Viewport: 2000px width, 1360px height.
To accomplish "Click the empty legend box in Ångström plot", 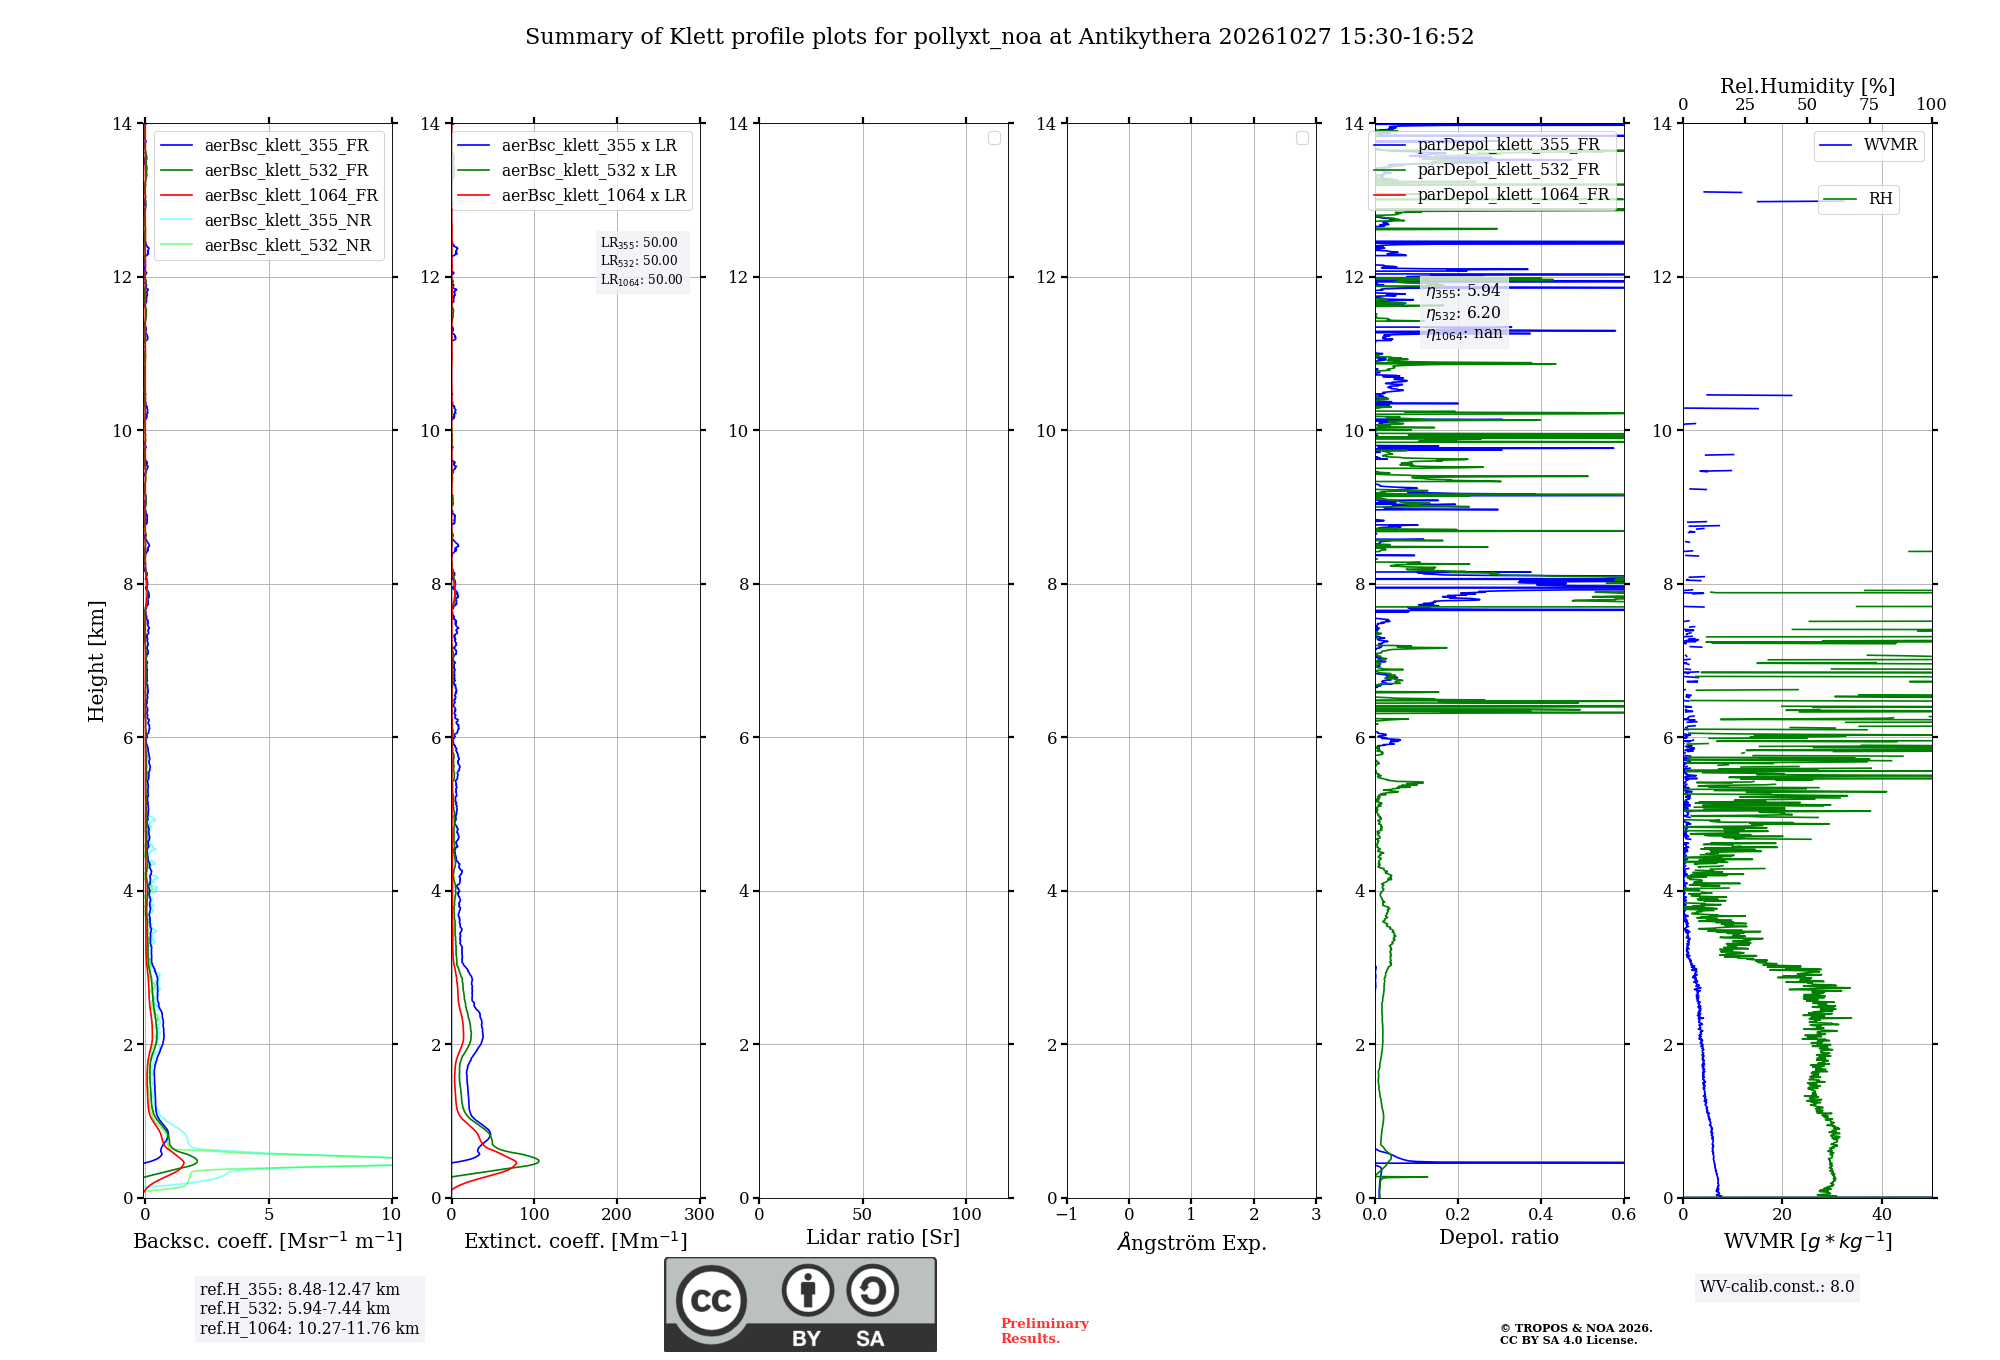I will point(1302,138).
